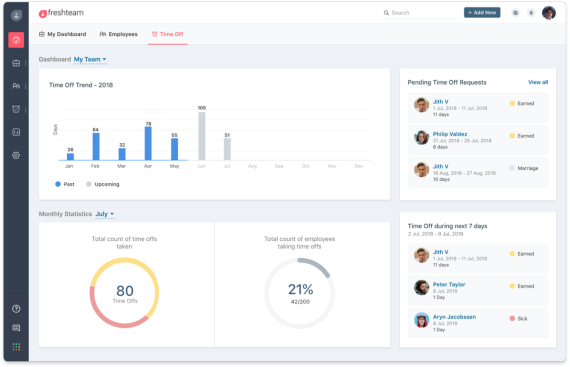The height and width of the screenshot is (367, 570).
Task: Open the employees people icon in sidebar
Action: click(16, 86)
